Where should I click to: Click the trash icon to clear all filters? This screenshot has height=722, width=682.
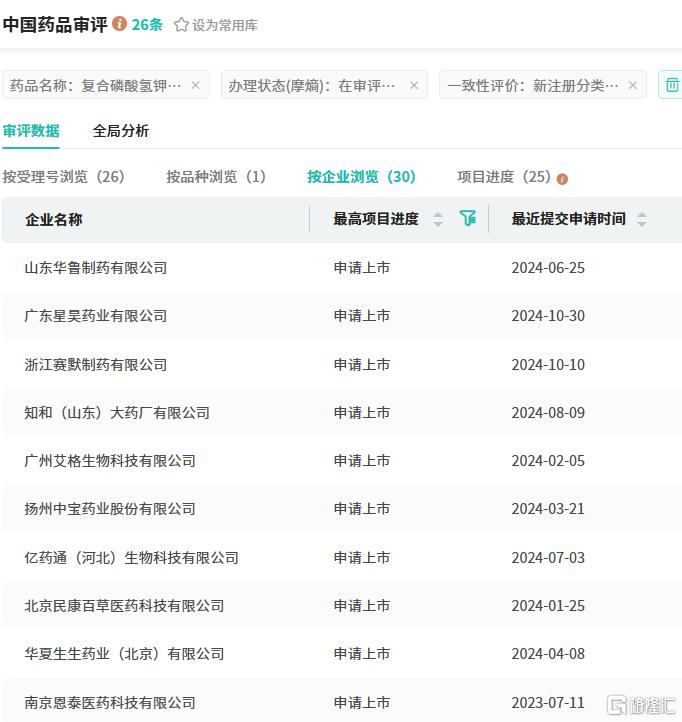[x=672, y=85]
